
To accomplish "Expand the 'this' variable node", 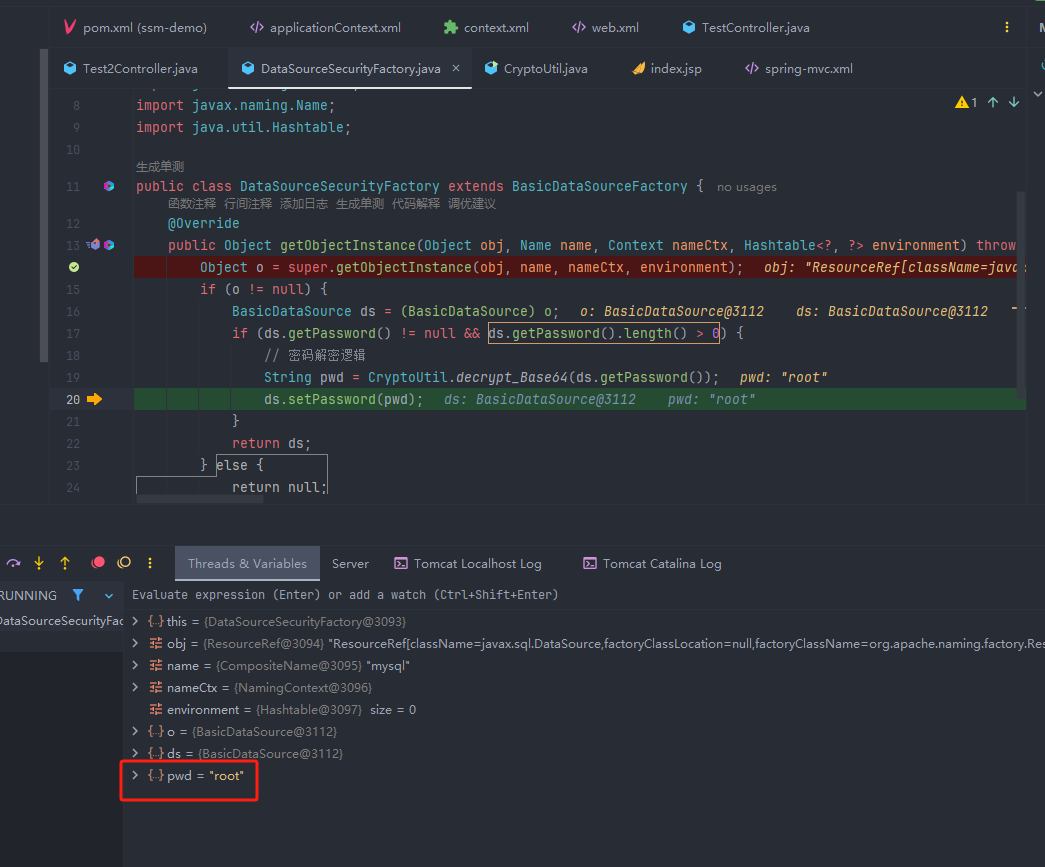I will 136,621.
